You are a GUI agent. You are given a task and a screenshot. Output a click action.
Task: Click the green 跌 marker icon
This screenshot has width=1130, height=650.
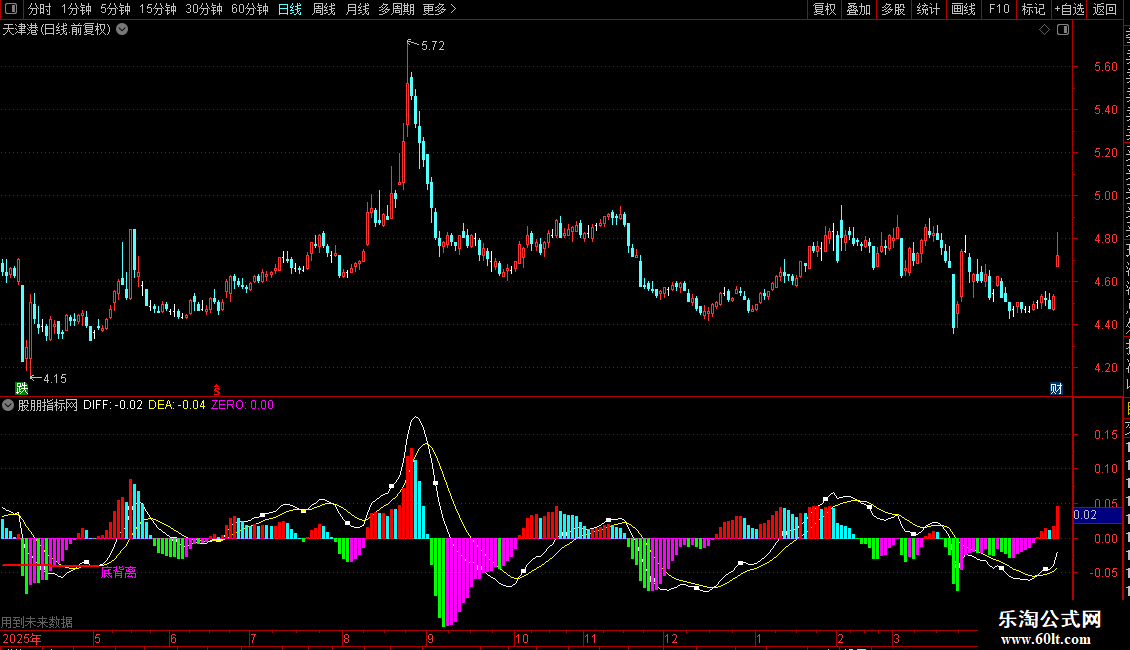pos(22,388)
